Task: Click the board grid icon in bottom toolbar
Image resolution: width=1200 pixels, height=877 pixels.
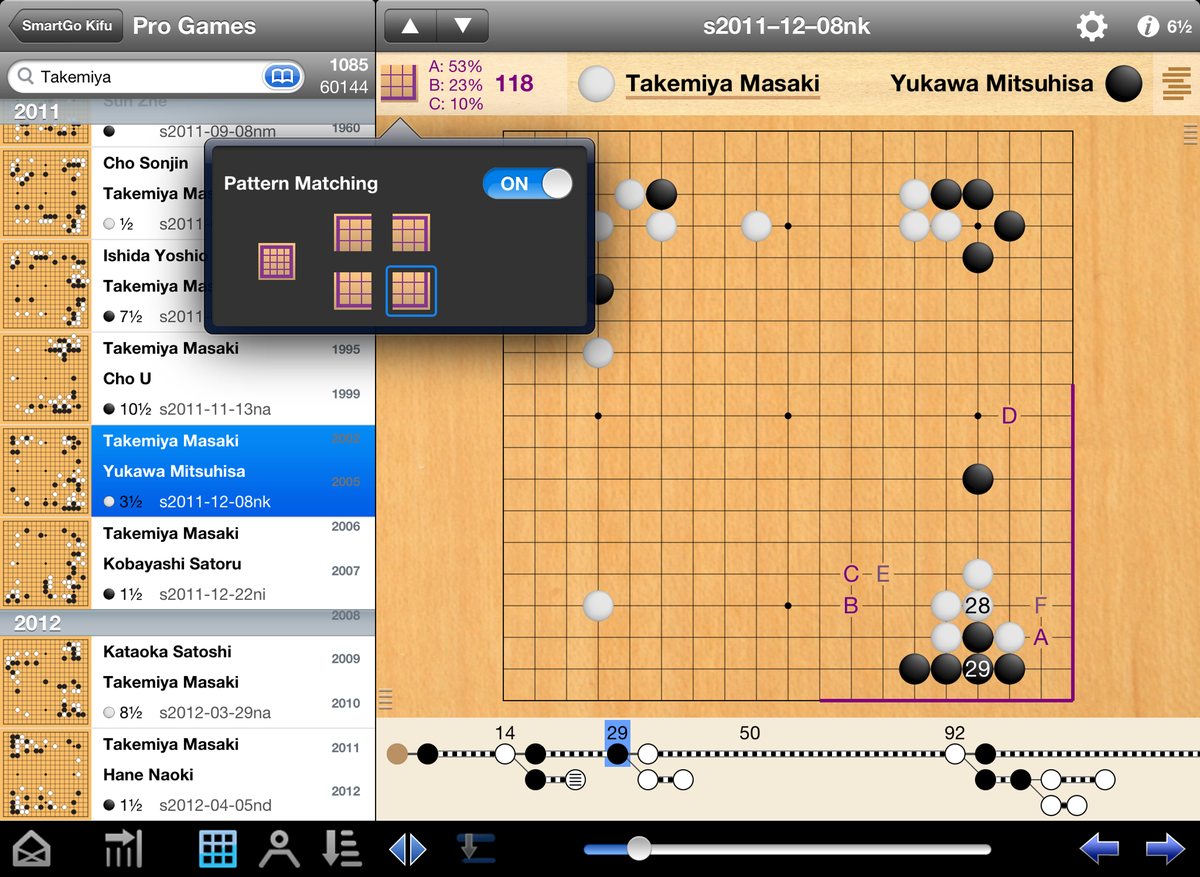Action: point(218,849)
